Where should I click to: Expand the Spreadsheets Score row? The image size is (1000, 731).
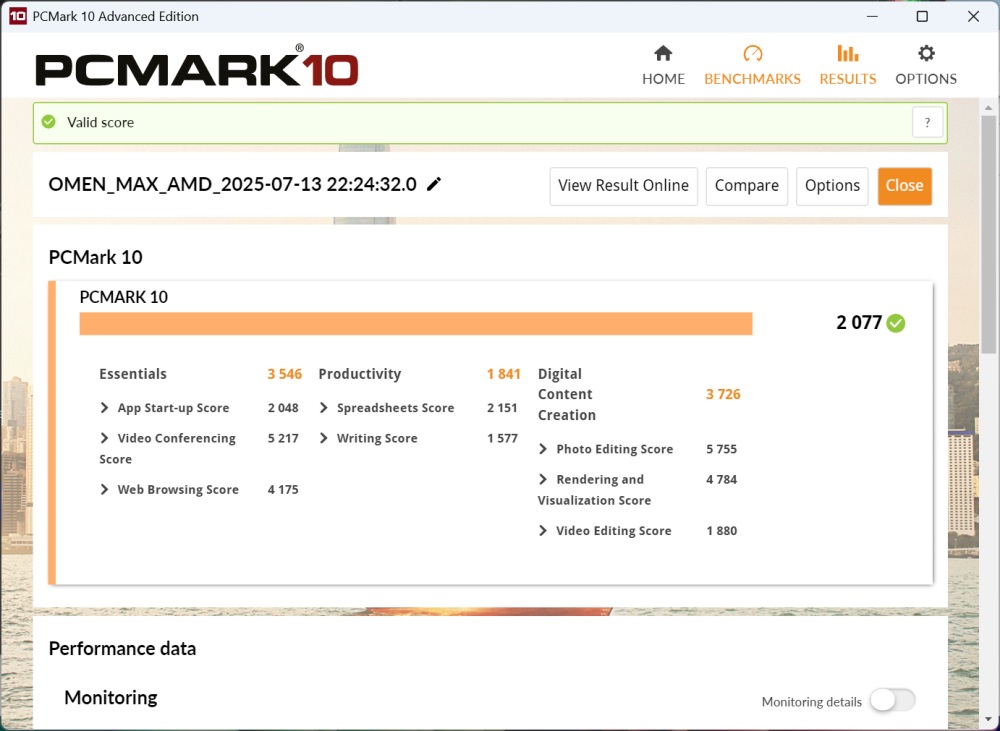324,408
